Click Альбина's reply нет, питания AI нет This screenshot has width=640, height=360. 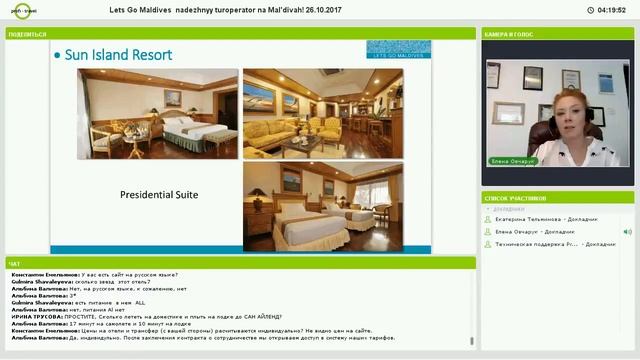click(x=68, y=310)
